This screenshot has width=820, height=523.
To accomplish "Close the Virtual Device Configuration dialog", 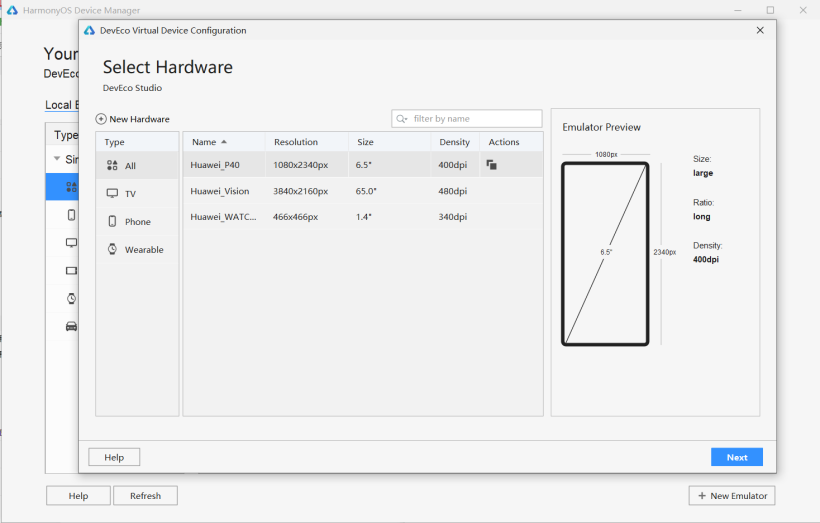I will tap(760, 30).
